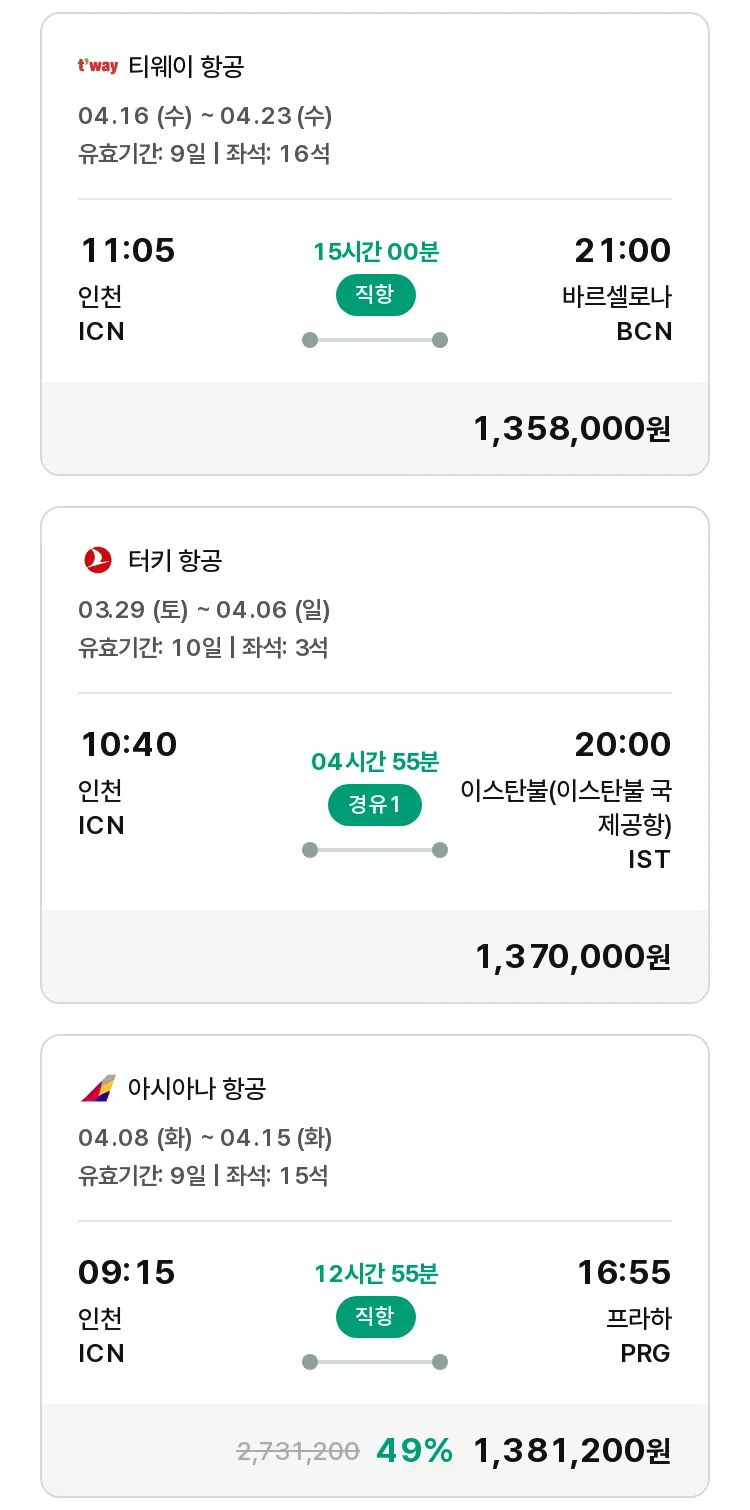750x1510 pixels.
Task: Tap the 프라하 PRG destination
Action: point(639,1336)
